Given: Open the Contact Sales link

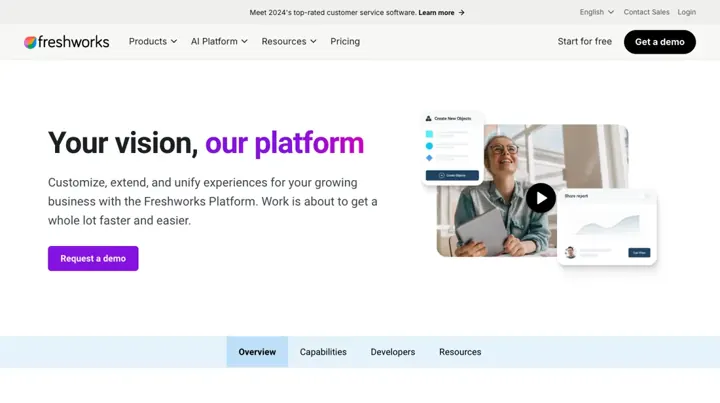Looking at the screenshot, I should 646,12.
